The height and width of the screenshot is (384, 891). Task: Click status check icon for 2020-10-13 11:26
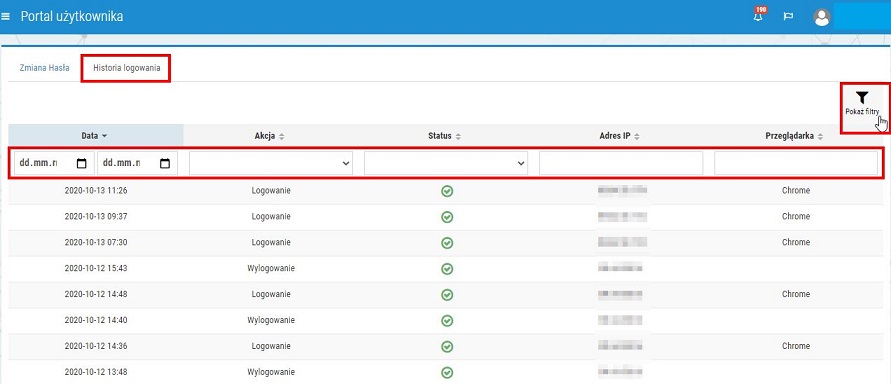447,191
